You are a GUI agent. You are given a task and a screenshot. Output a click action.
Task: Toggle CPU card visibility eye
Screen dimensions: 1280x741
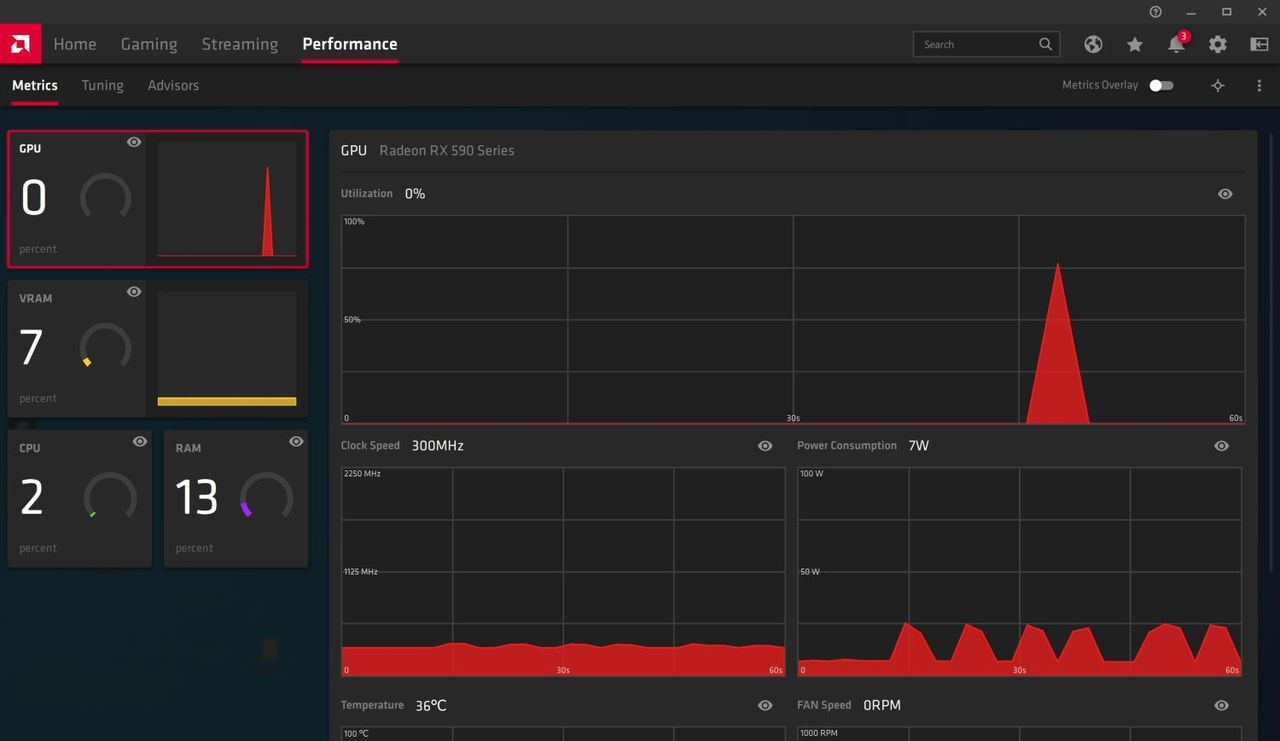pos(140,441)
